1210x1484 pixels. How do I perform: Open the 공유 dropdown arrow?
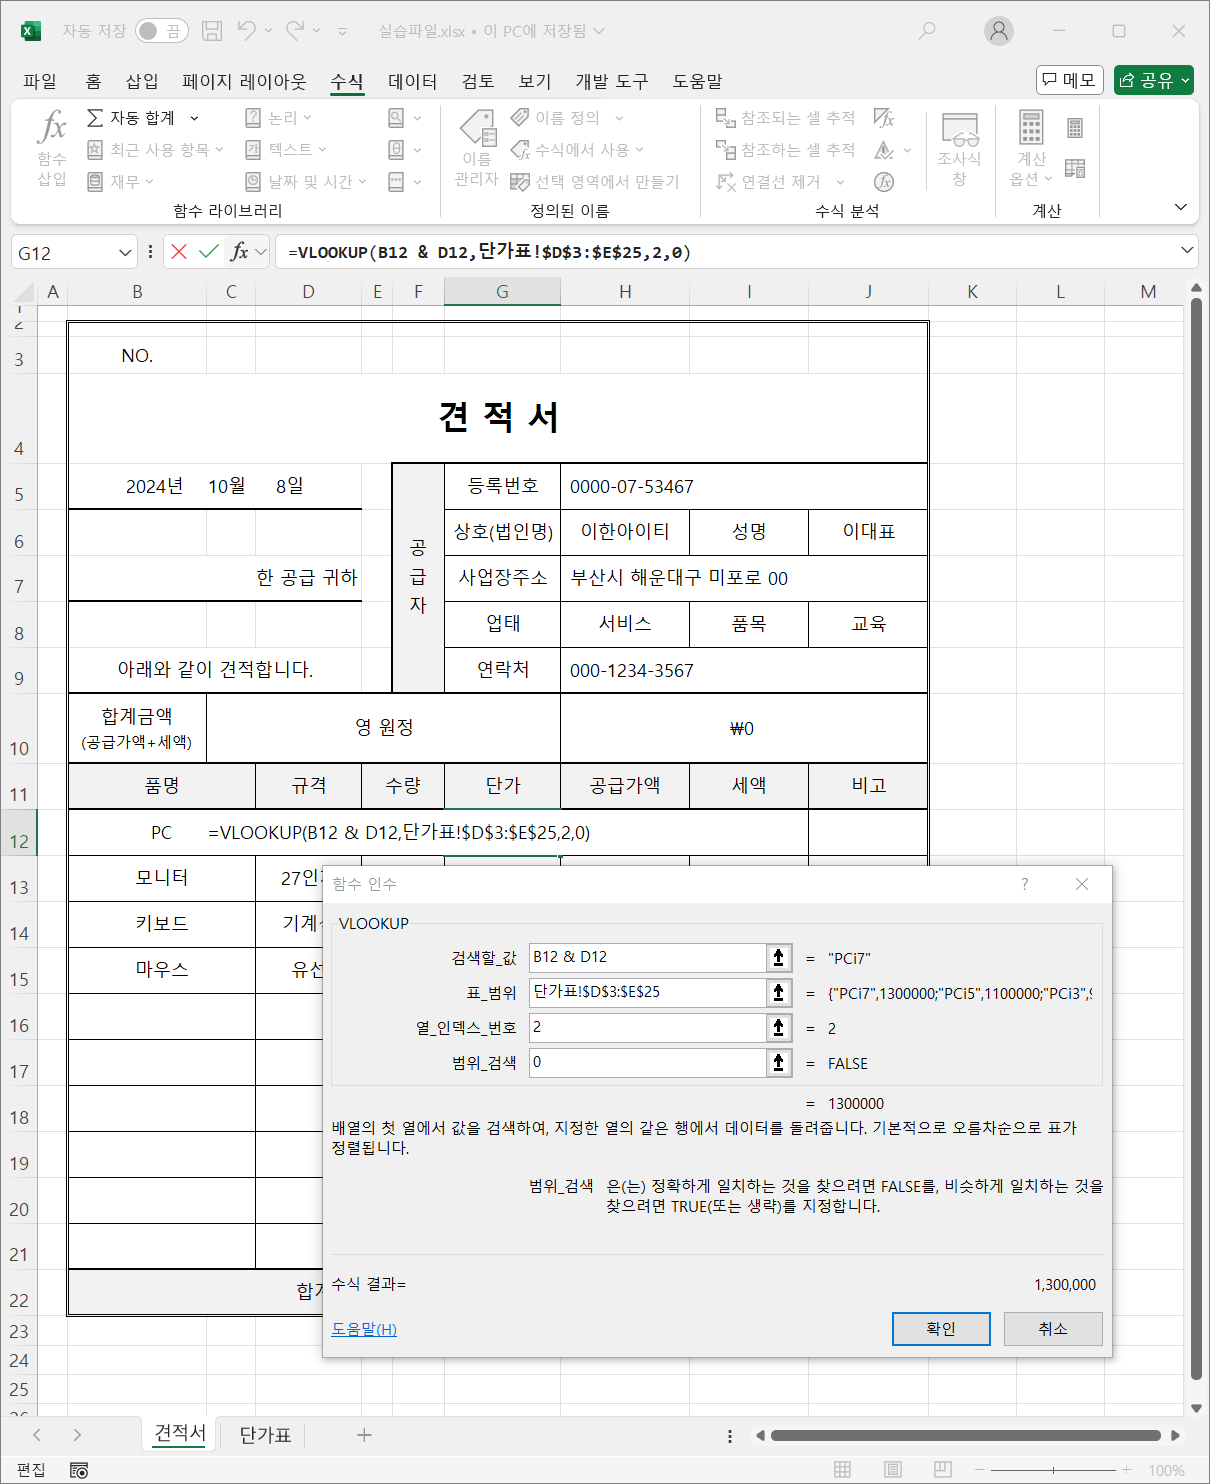point(1186,80)
